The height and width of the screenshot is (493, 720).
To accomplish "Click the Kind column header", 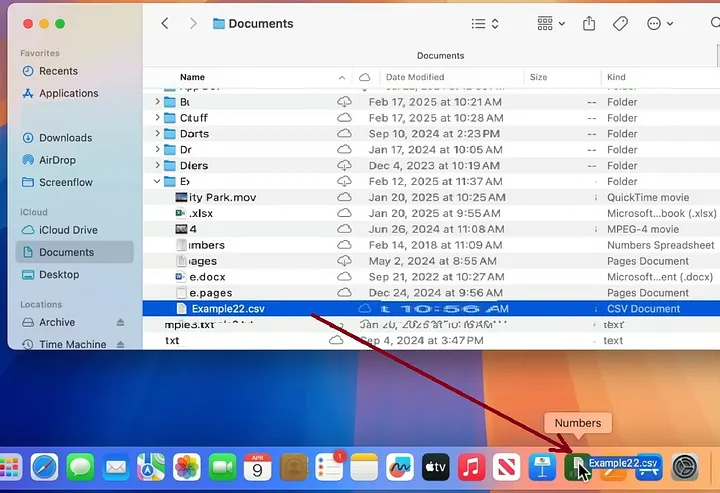I will [x=617, y=77].
